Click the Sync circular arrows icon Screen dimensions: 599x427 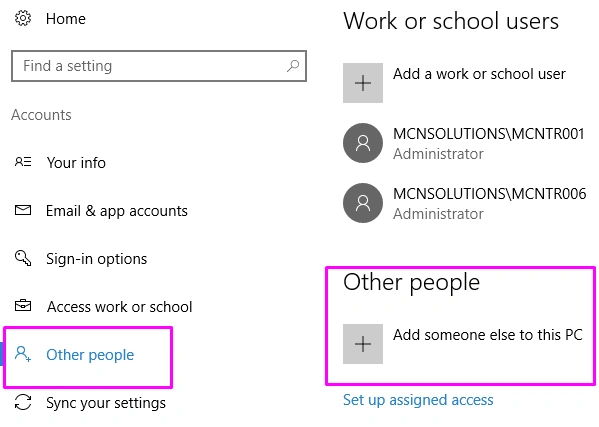[23, 402]
